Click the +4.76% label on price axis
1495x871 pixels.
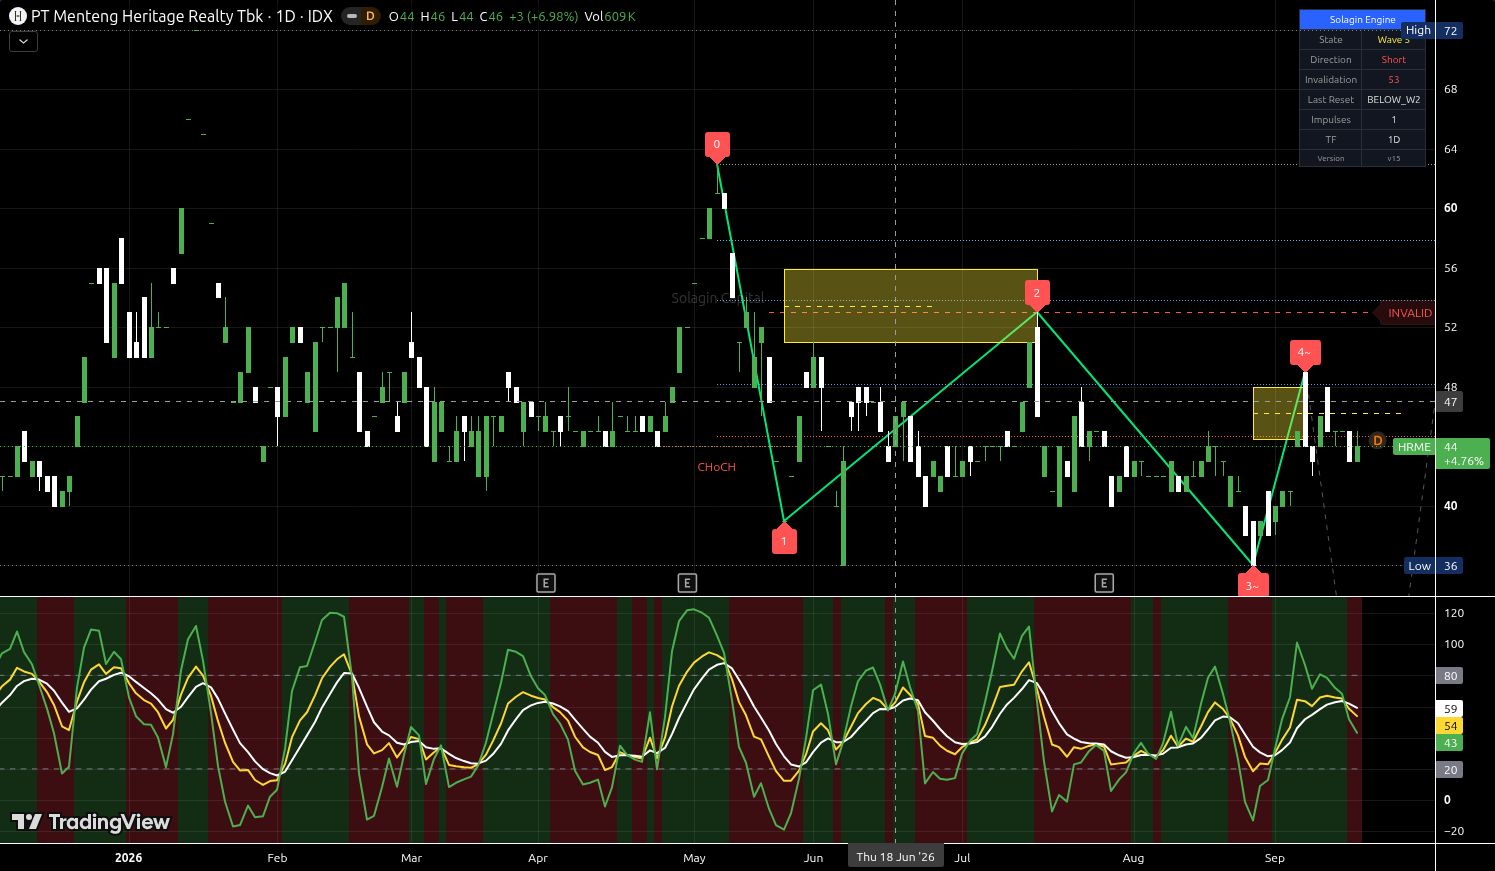[x=1463, y=462]
